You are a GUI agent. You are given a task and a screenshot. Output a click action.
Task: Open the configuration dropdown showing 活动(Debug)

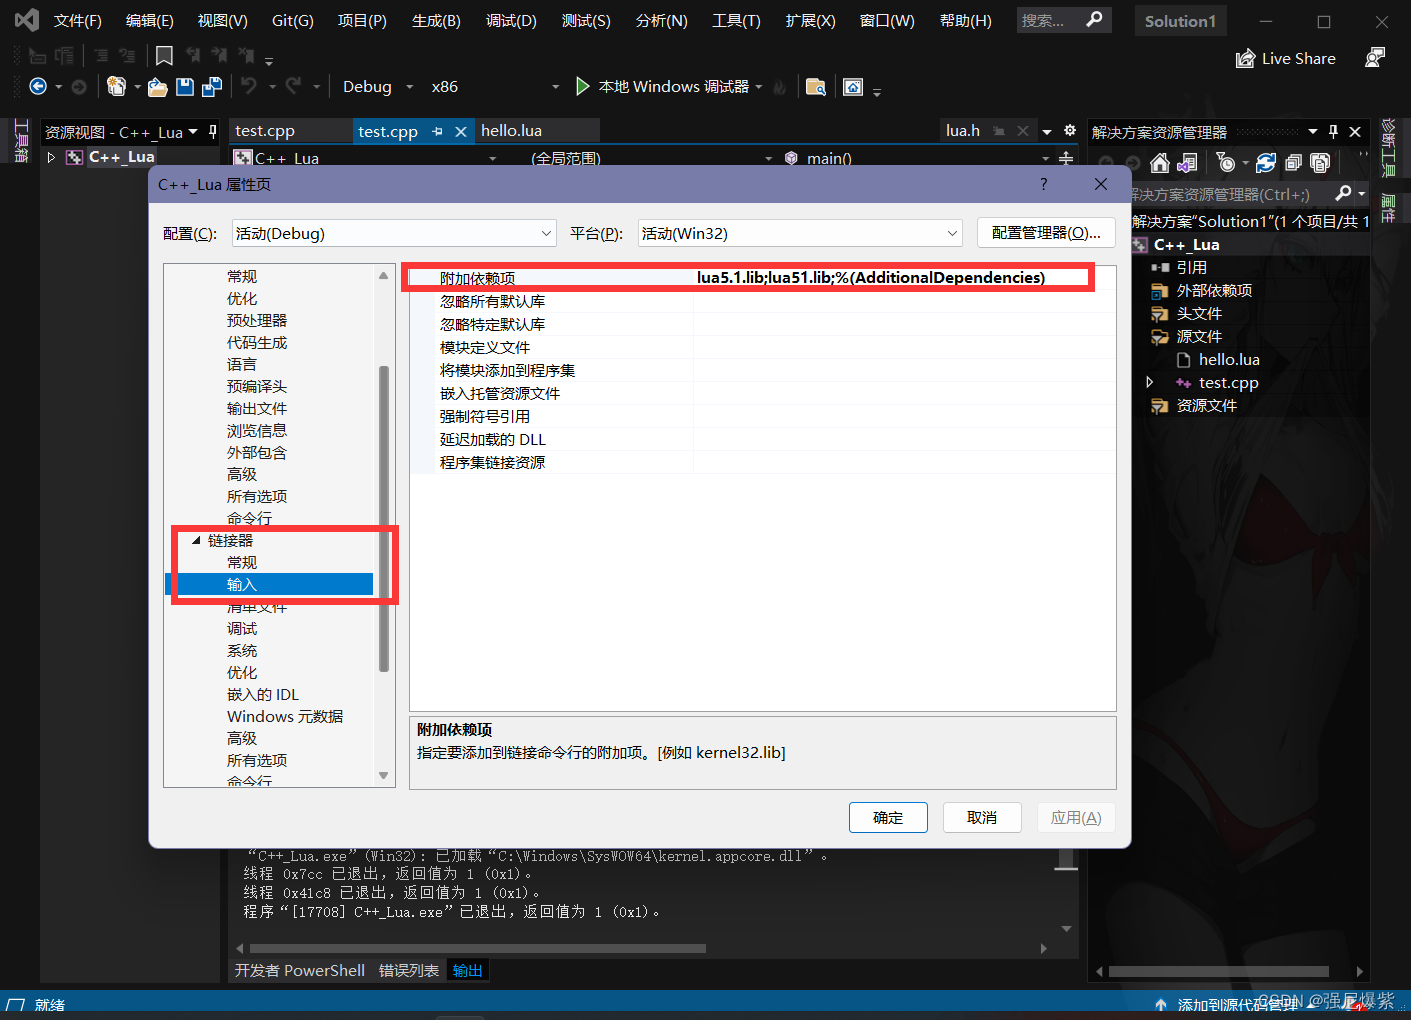(x=394, y=233)
